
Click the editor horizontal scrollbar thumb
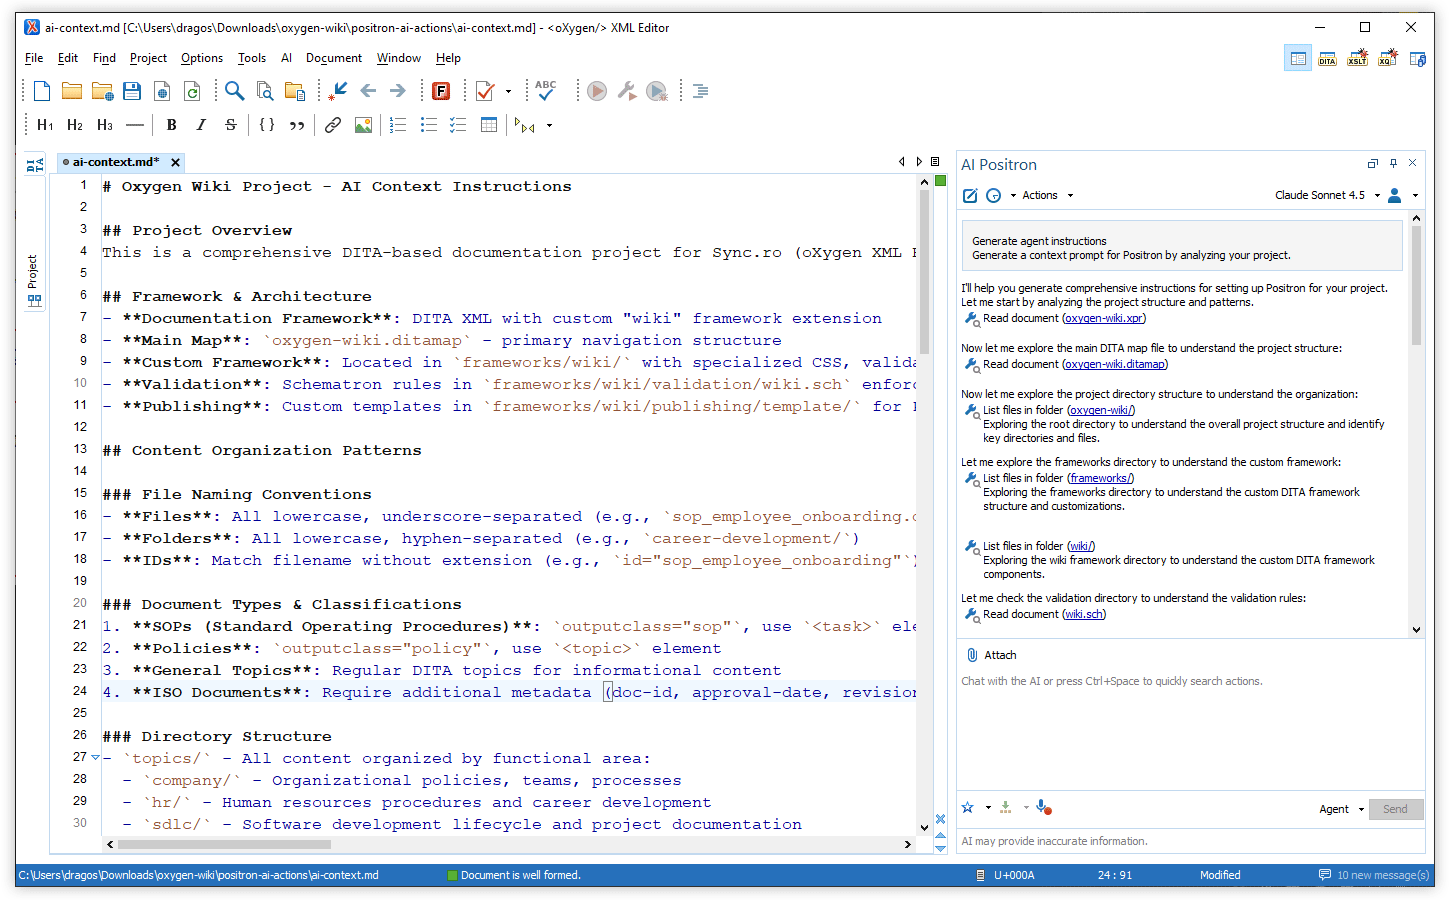pos(224,844)
